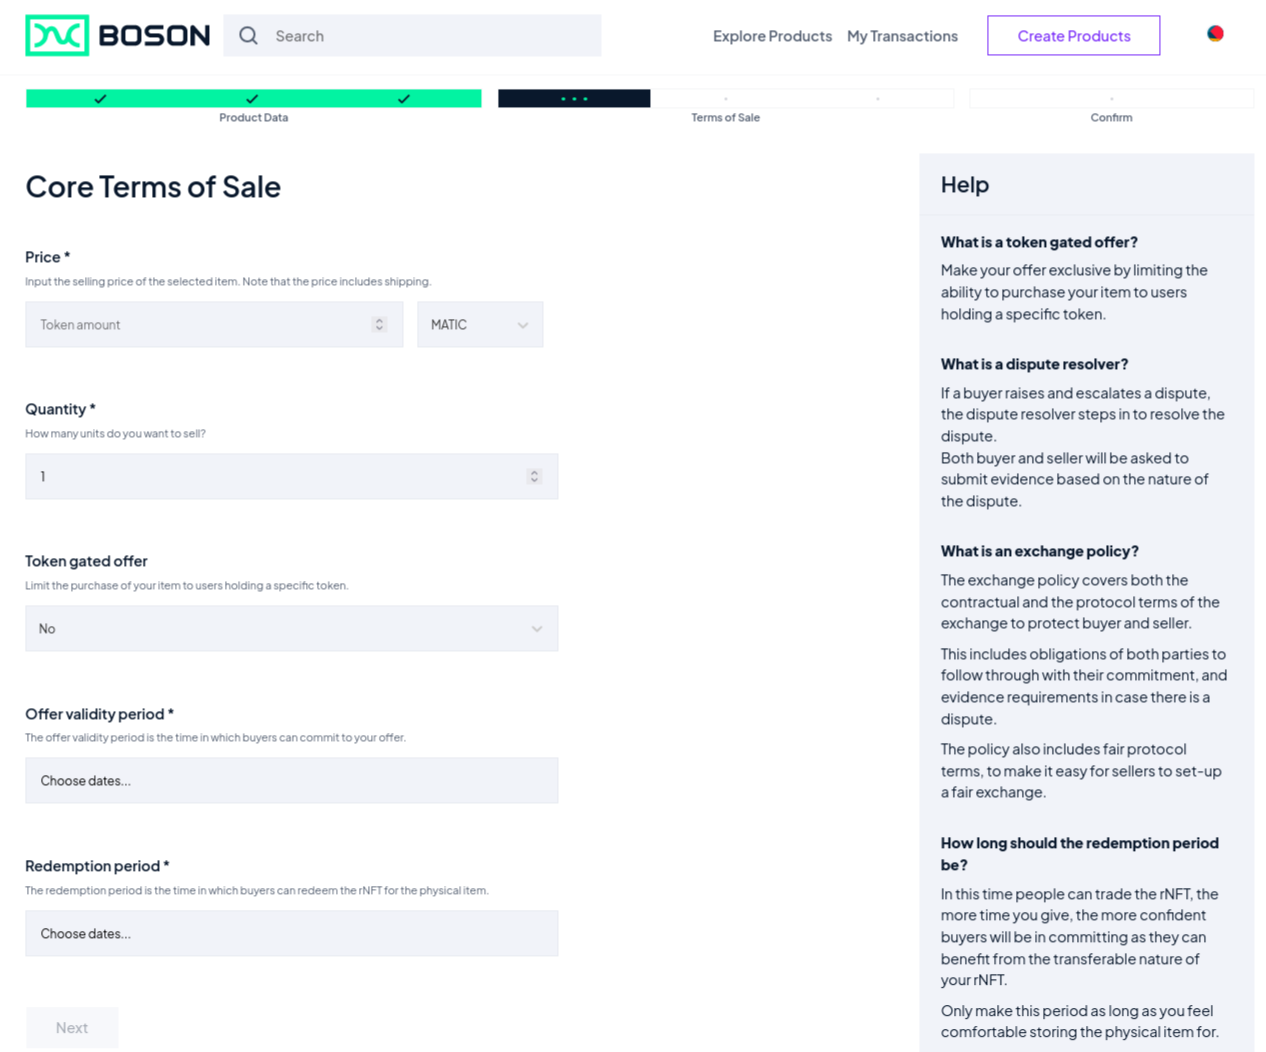The width and height of the screenshot is (1266, 1052).
Task: Click the chevron on the Token gated dropdown
Action: [x=539, y=628]
